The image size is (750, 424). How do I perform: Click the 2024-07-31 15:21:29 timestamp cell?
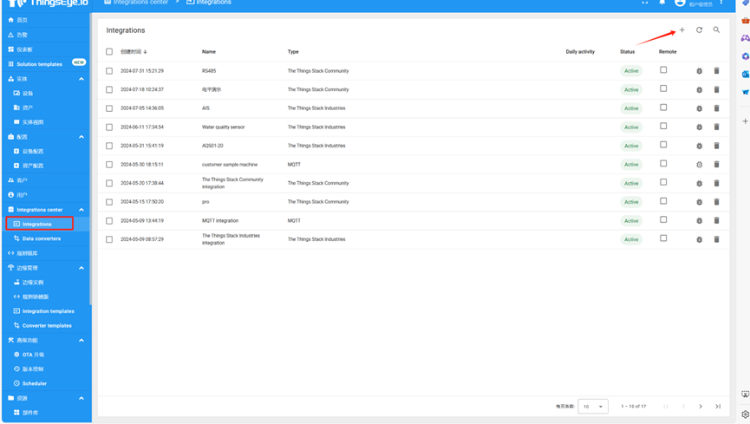142,71
